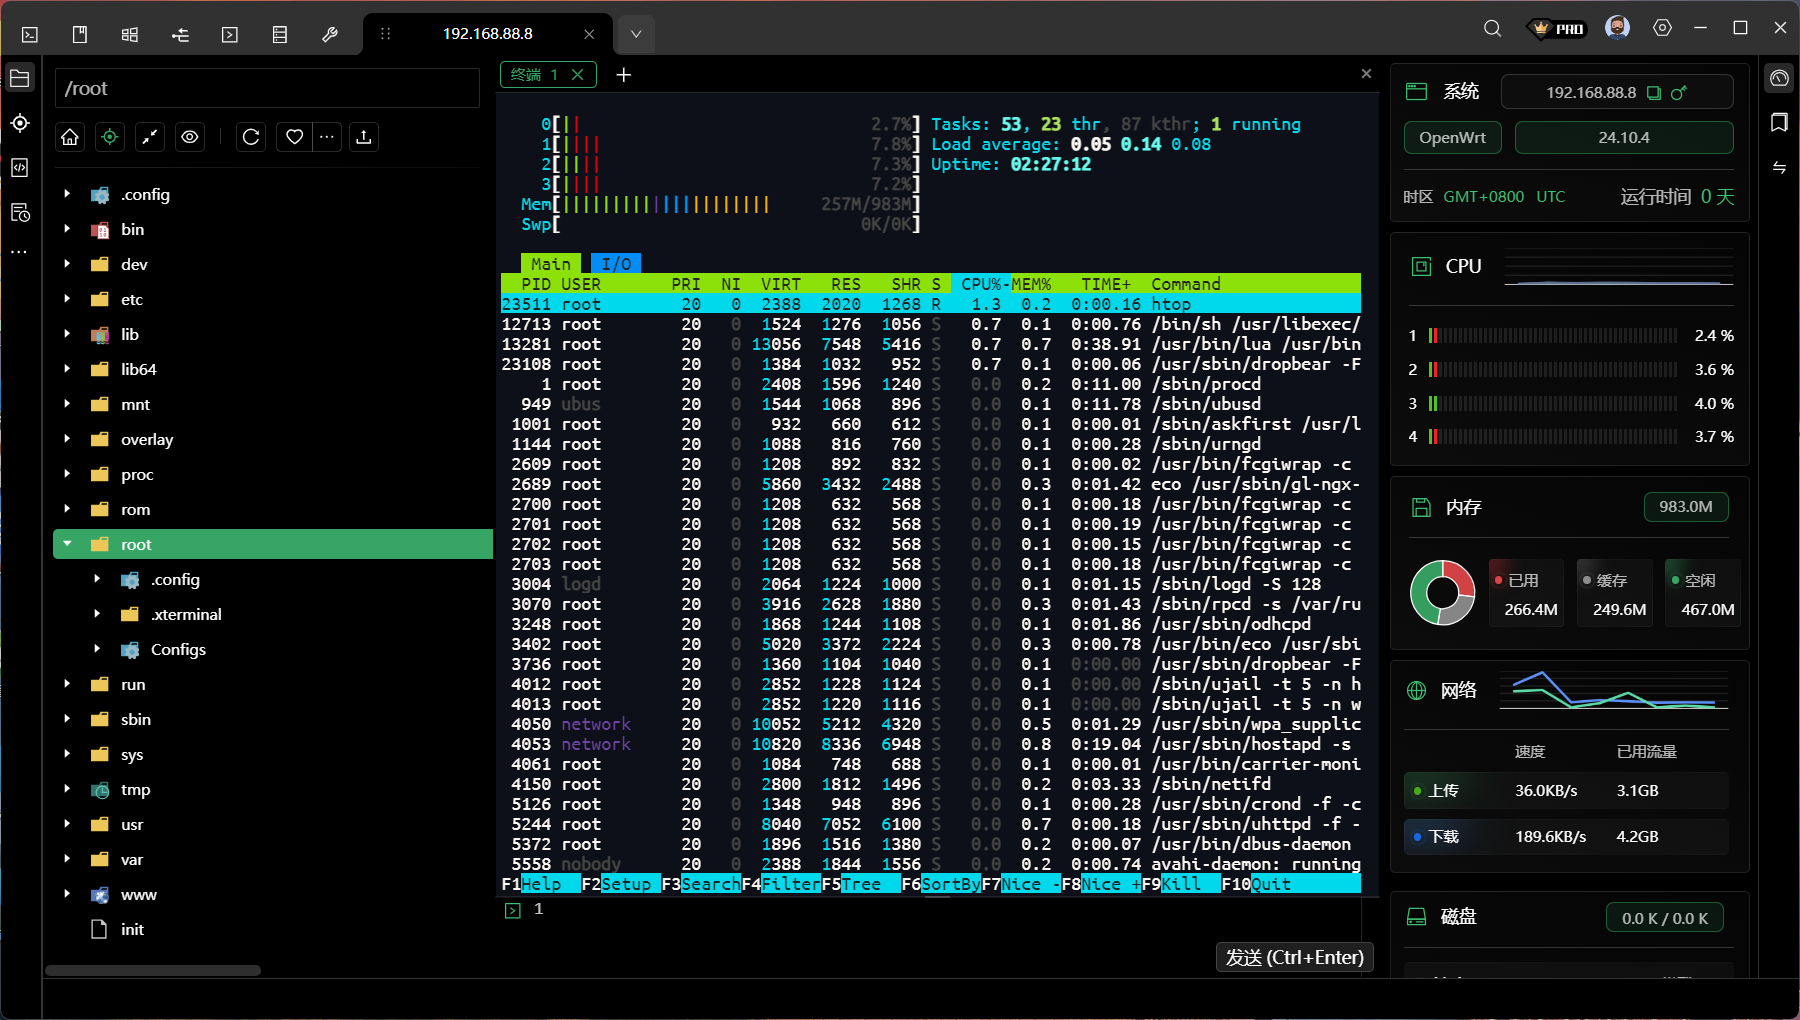Screen dimensions: 1800x1020
Task: Open the search magnifier in title bar
Action: pos(1492,28)
